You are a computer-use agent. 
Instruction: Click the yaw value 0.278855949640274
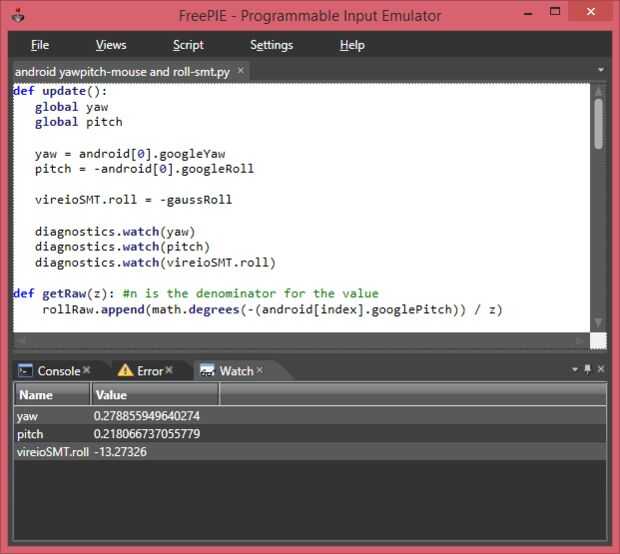coord(147,416)
